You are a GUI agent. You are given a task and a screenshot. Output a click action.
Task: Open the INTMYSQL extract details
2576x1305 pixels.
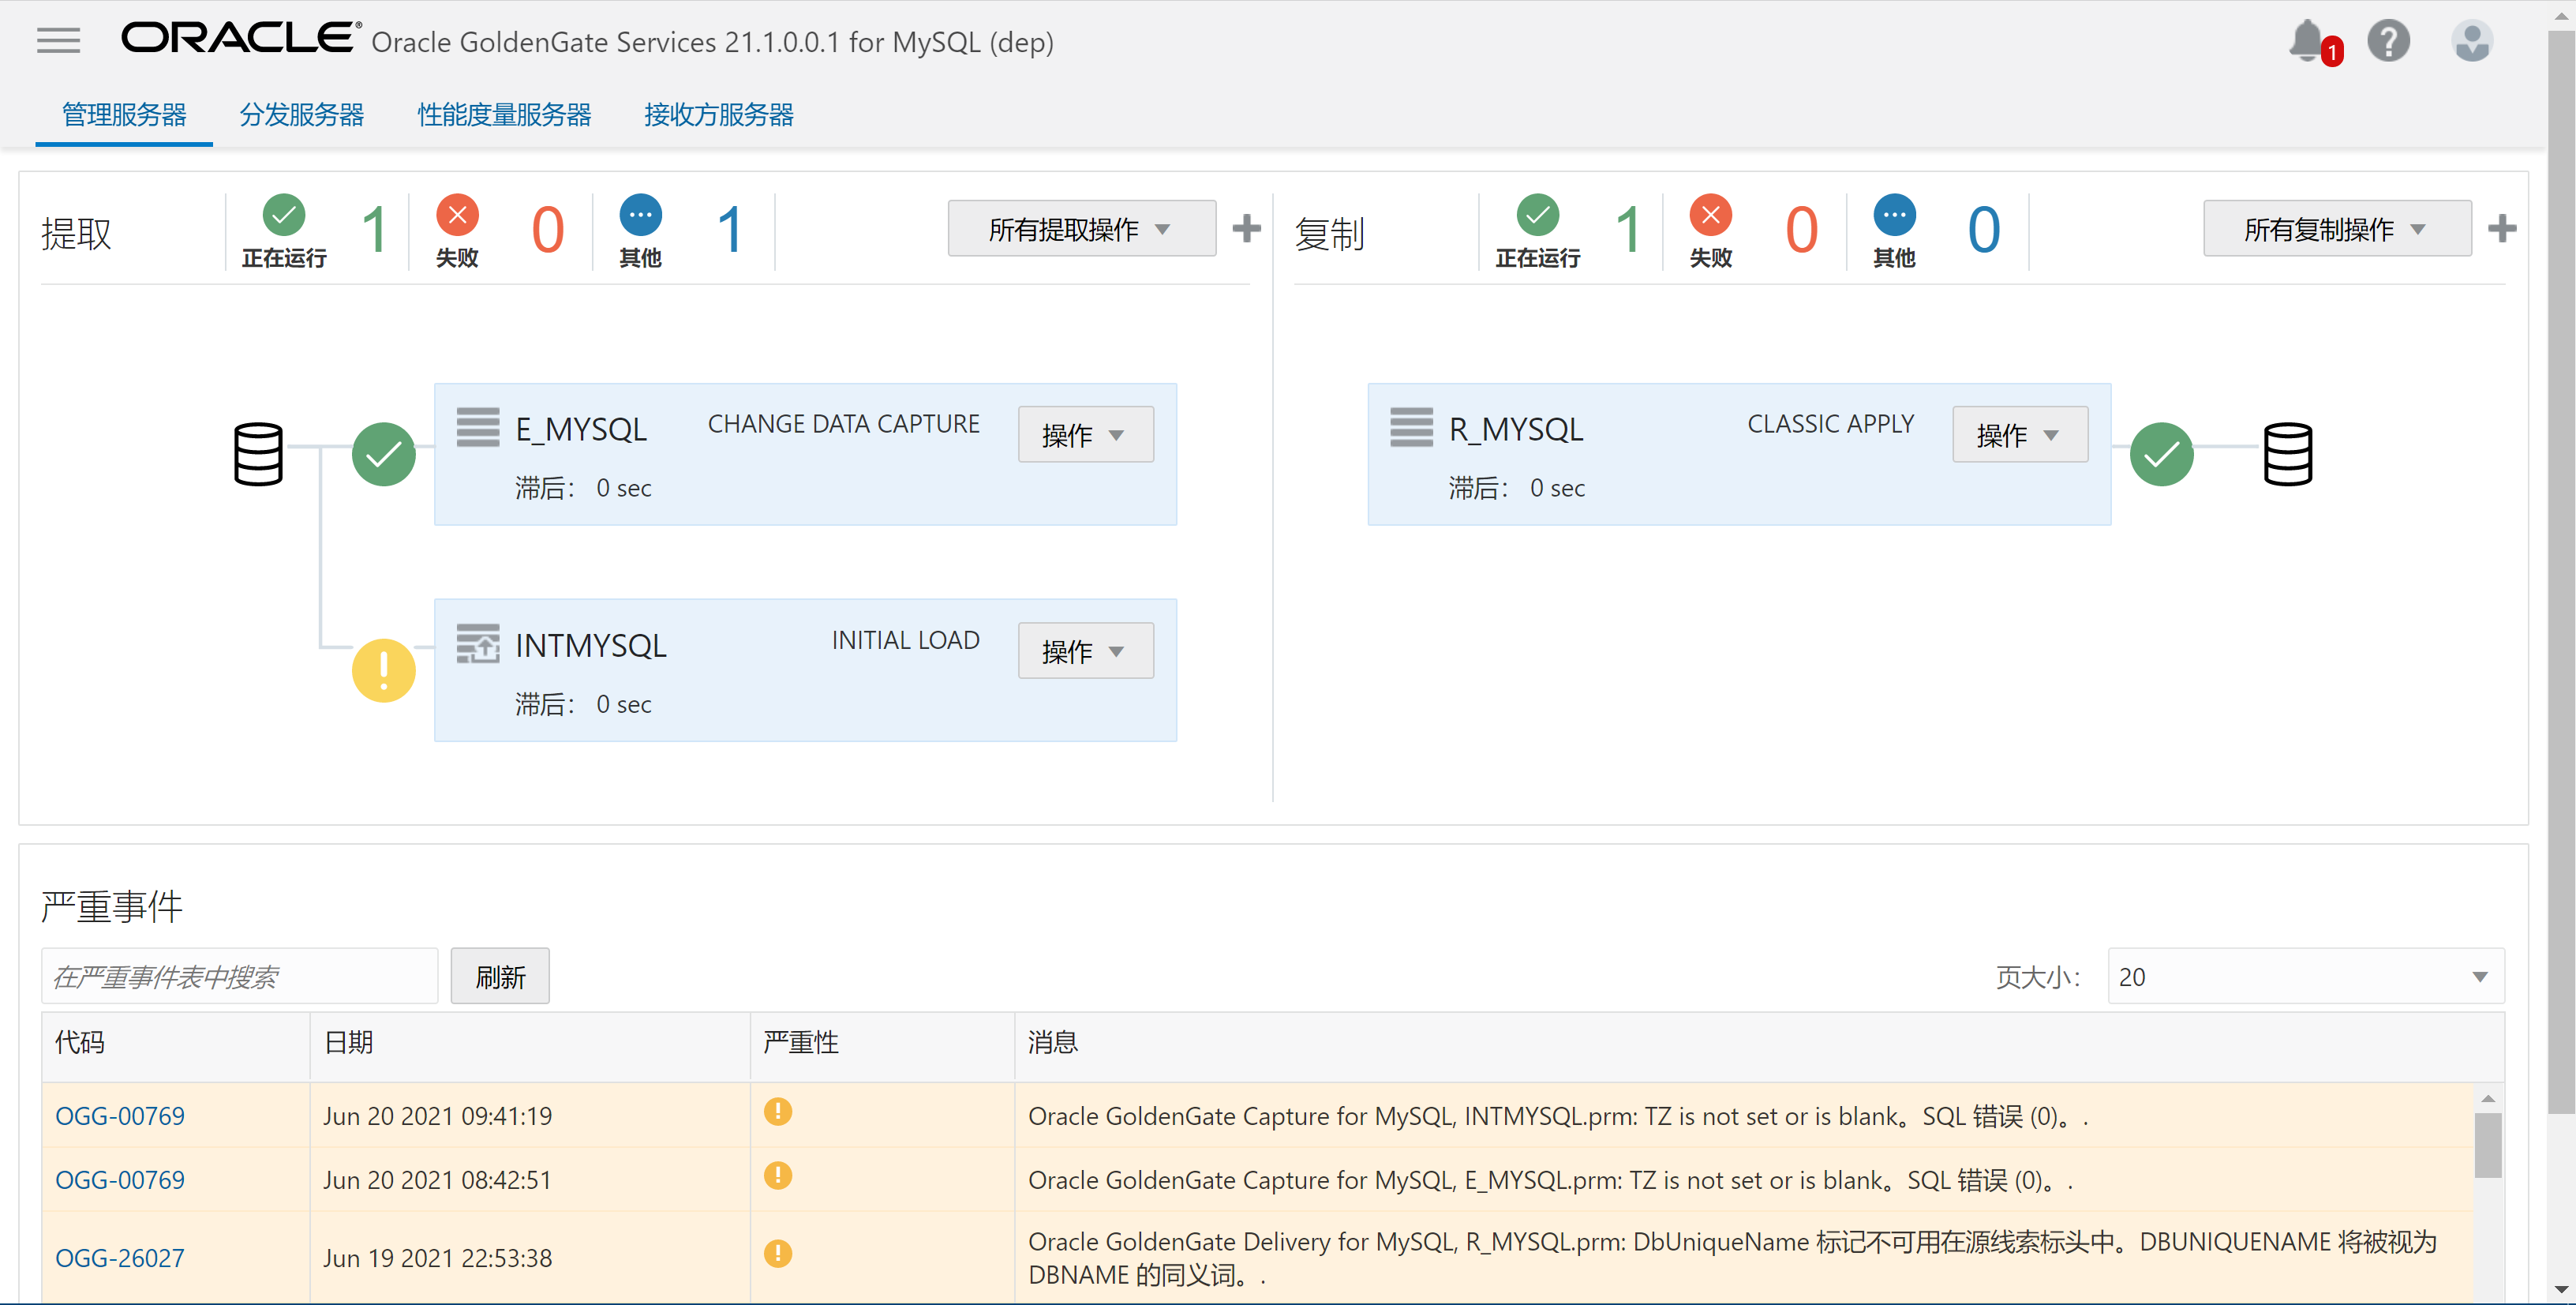pyautogui.click(x=591, y=646)
